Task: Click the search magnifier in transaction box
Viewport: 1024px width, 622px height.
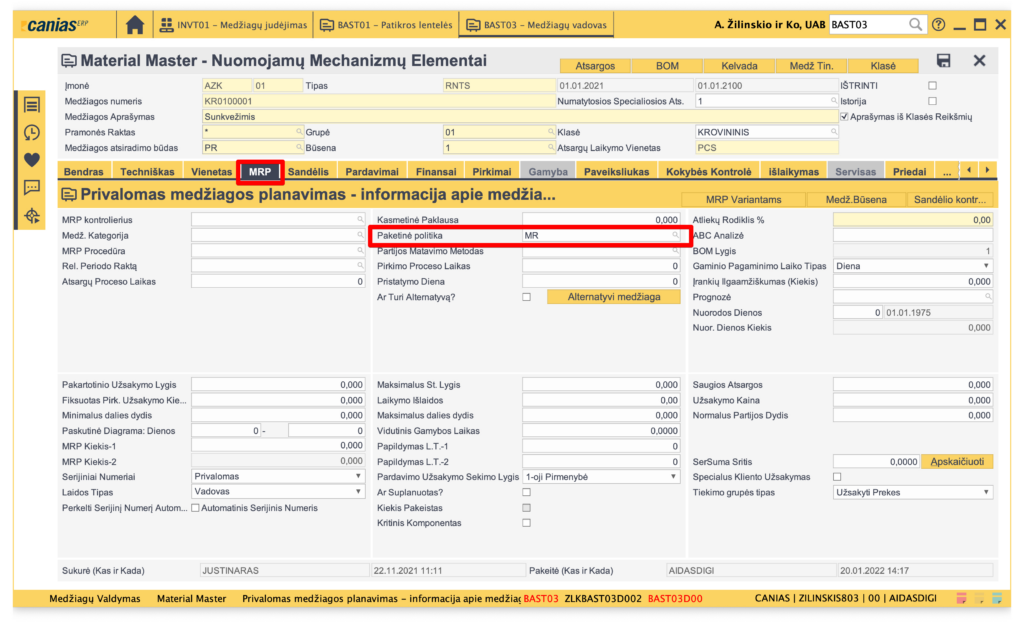Action: tap(915, 24)
